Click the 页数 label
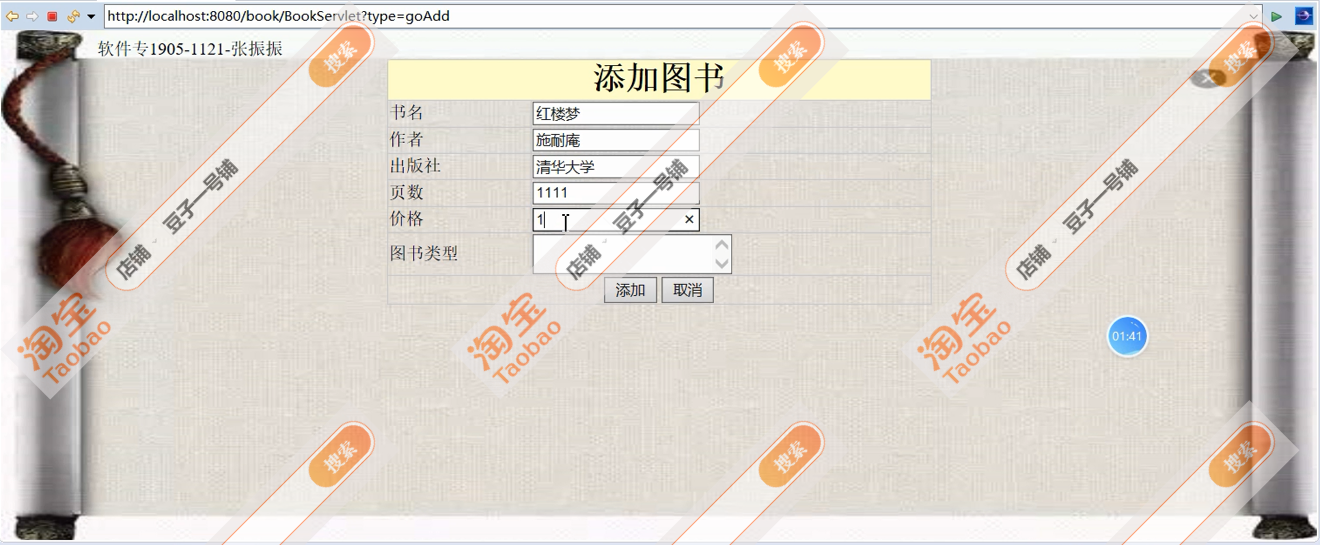The width and height of the screenshot is (1320, 545). click(407, 192)
